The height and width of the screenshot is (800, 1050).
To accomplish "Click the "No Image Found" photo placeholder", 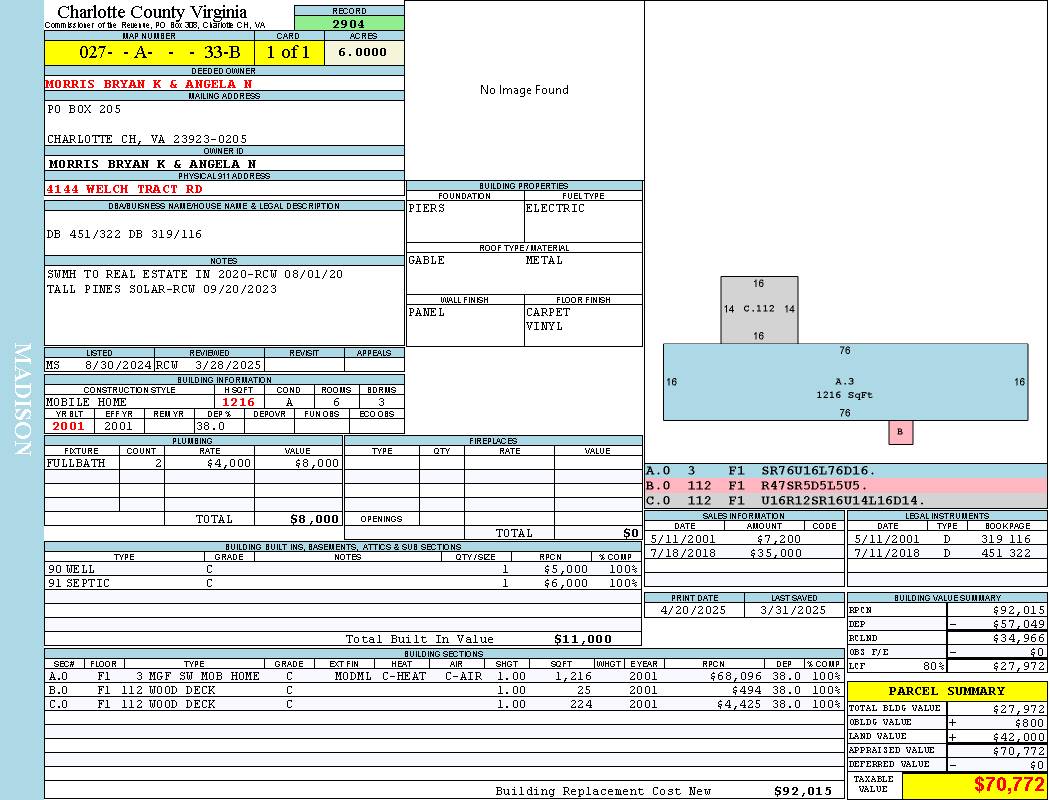I will click(x=524, y=90).
